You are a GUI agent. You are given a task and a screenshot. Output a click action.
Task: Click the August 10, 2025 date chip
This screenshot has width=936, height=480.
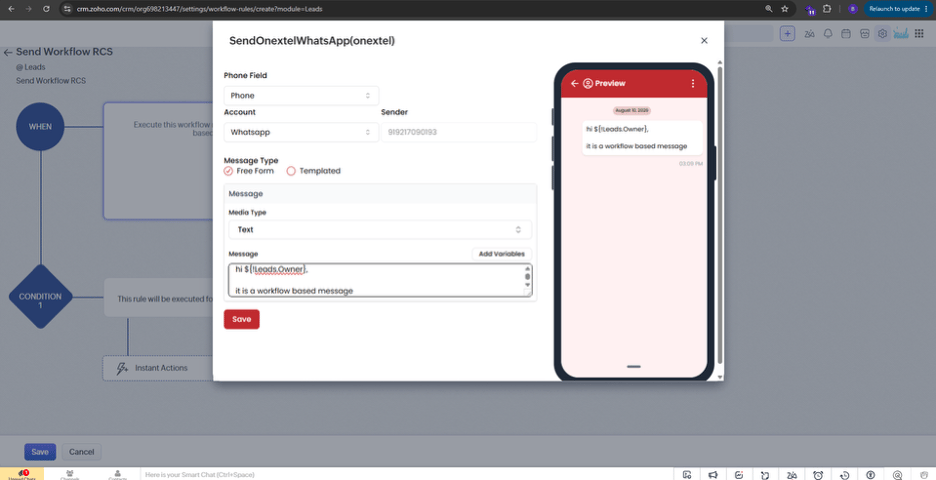tap(632, 111)
